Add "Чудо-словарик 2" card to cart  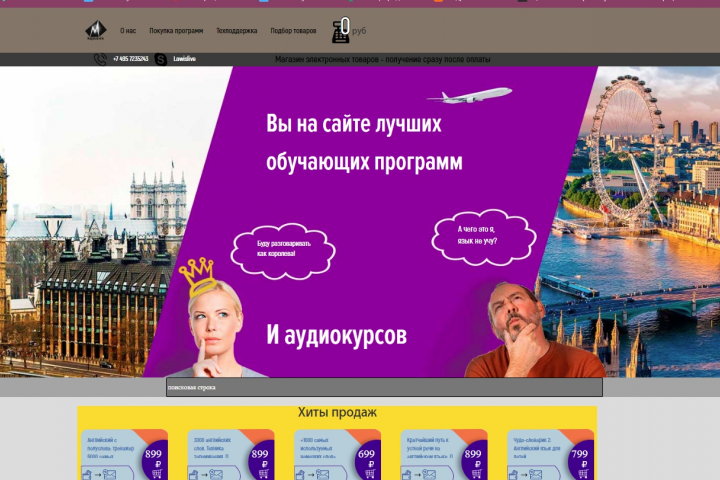[x=583, y=474]
